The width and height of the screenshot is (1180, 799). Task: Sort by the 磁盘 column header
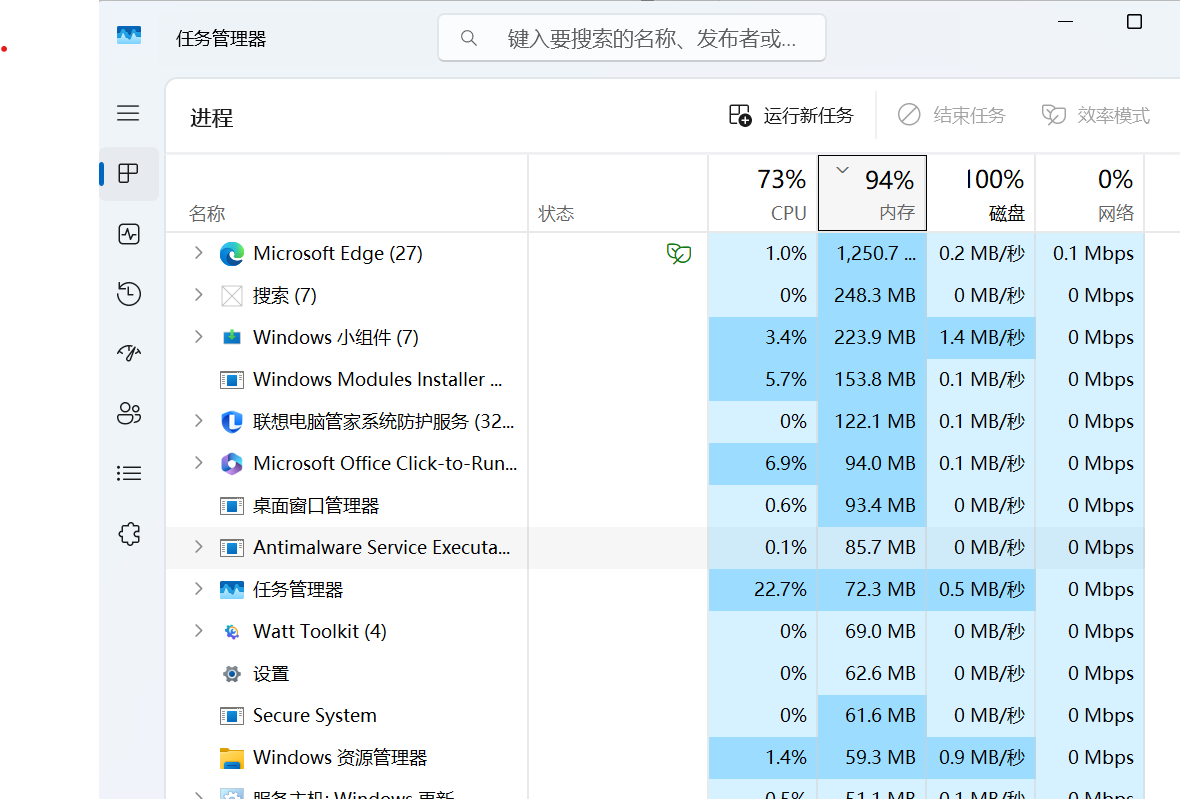(981, 194)
